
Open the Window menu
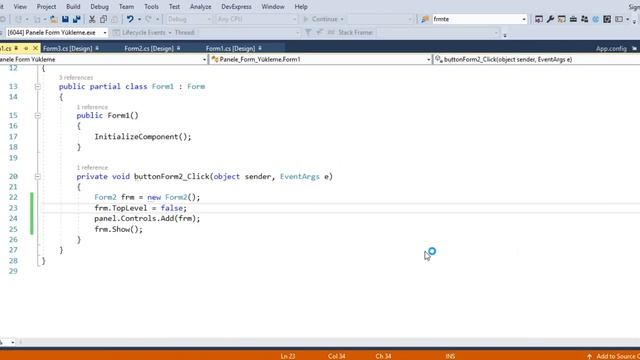tap(273, 7)
